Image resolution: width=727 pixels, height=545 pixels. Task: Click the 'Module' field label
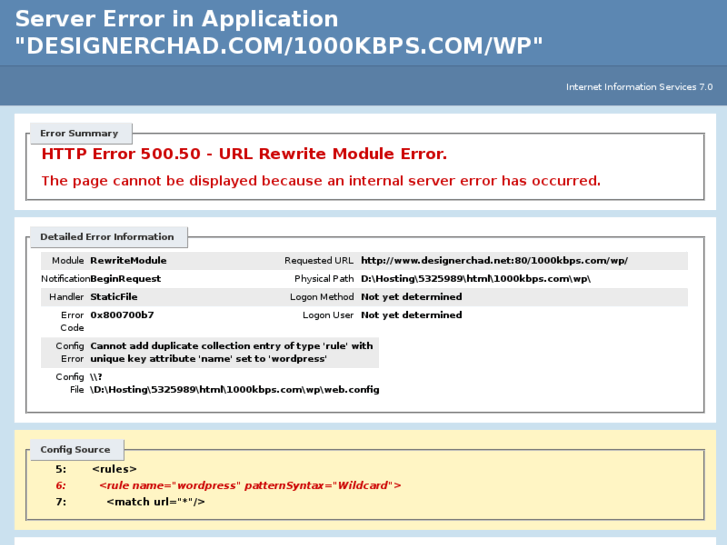pos(68,261)
